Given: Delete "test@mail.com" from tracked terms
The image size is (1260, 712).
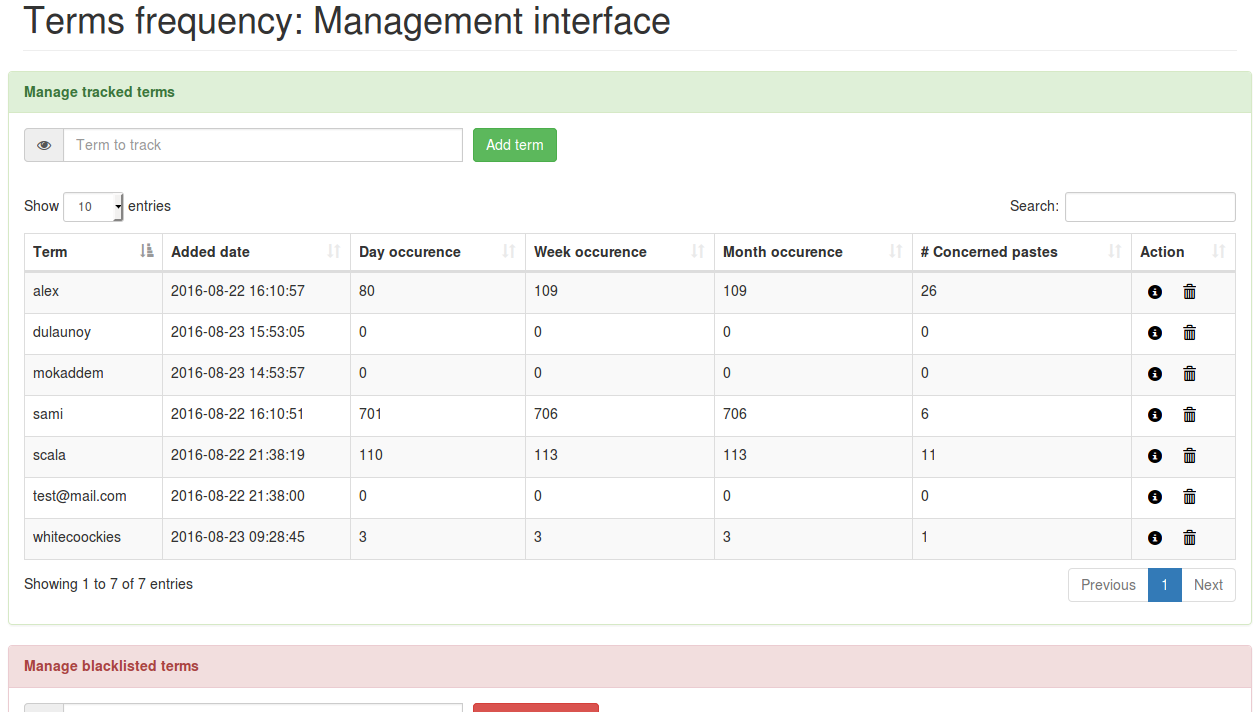Looking at the screenshot, I should click(1189, 496).
